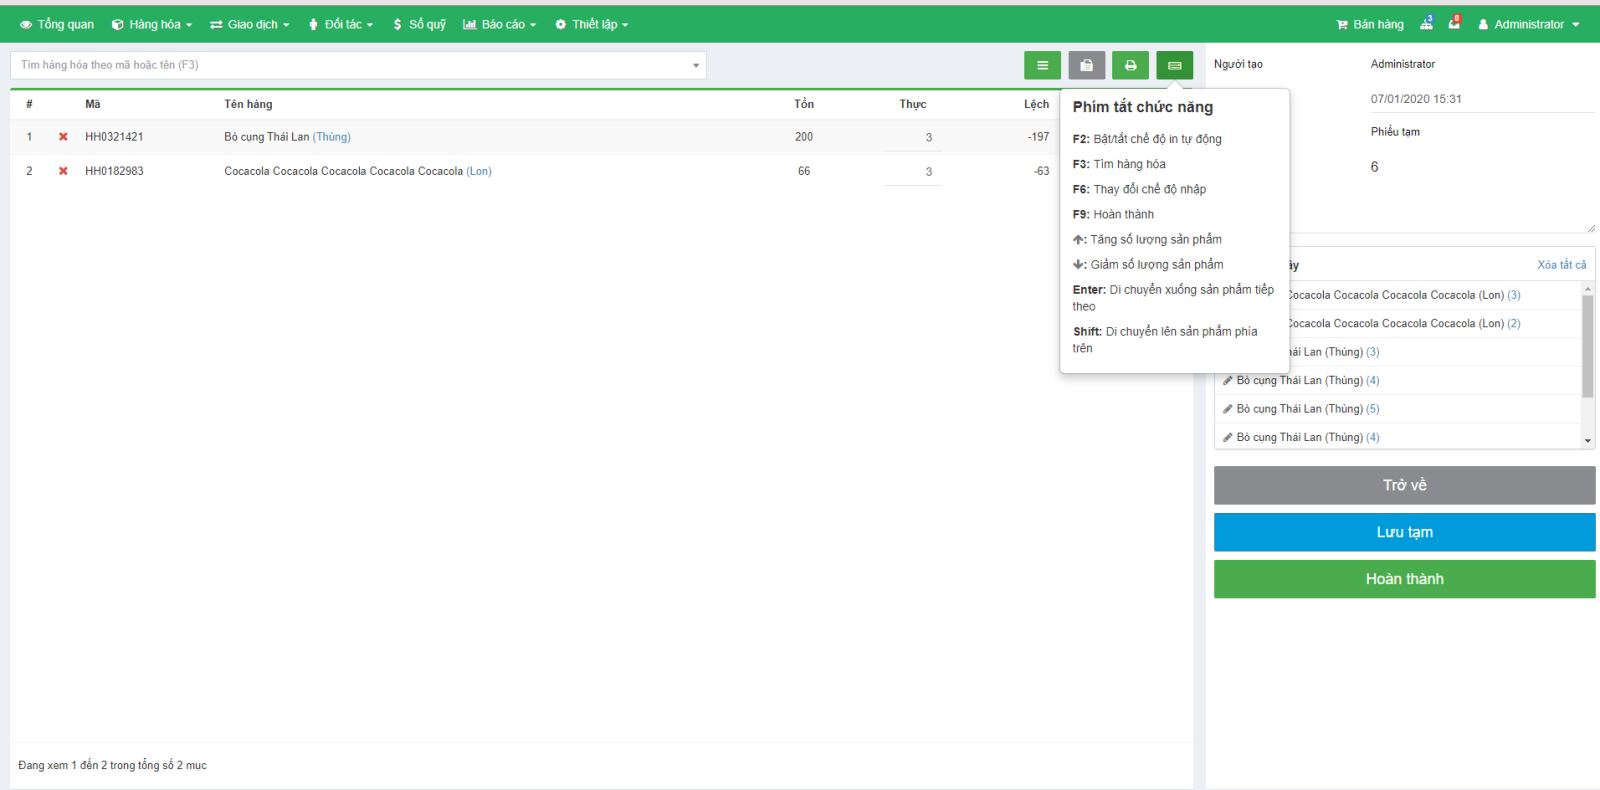Toggle the keyboard shortcuts icon button
Image resolution: width=1600 pixels, height=790 pixels.
(1174, 66)
